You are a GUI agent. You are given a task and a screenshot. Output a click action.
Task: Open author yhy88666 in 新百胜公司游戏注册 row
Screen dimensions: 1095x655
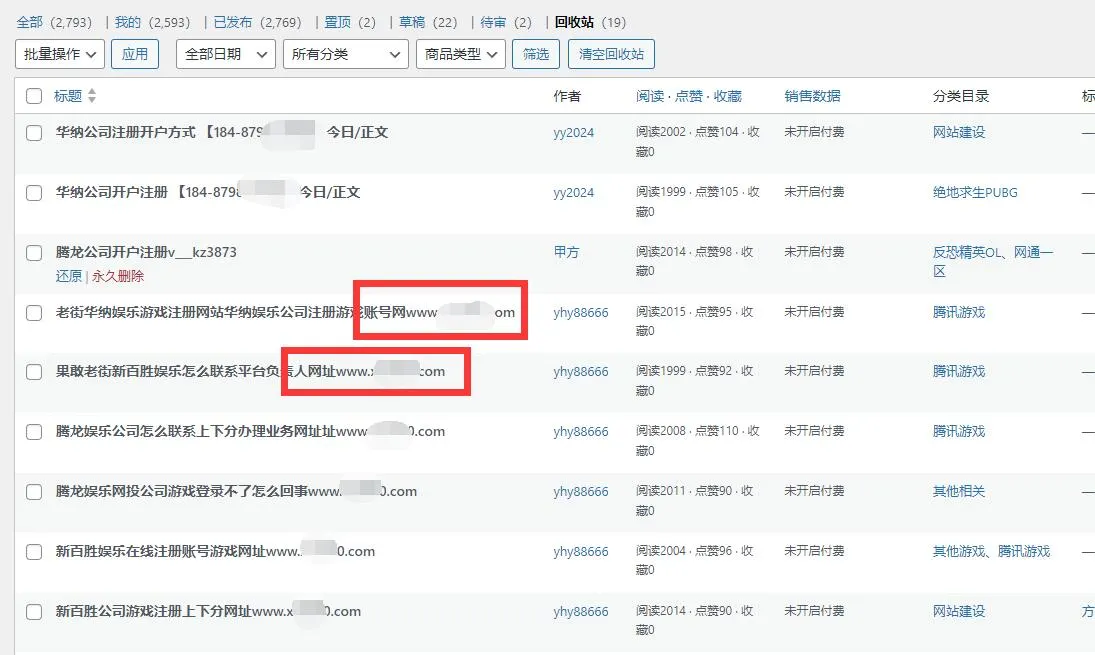tap(581, 612)
